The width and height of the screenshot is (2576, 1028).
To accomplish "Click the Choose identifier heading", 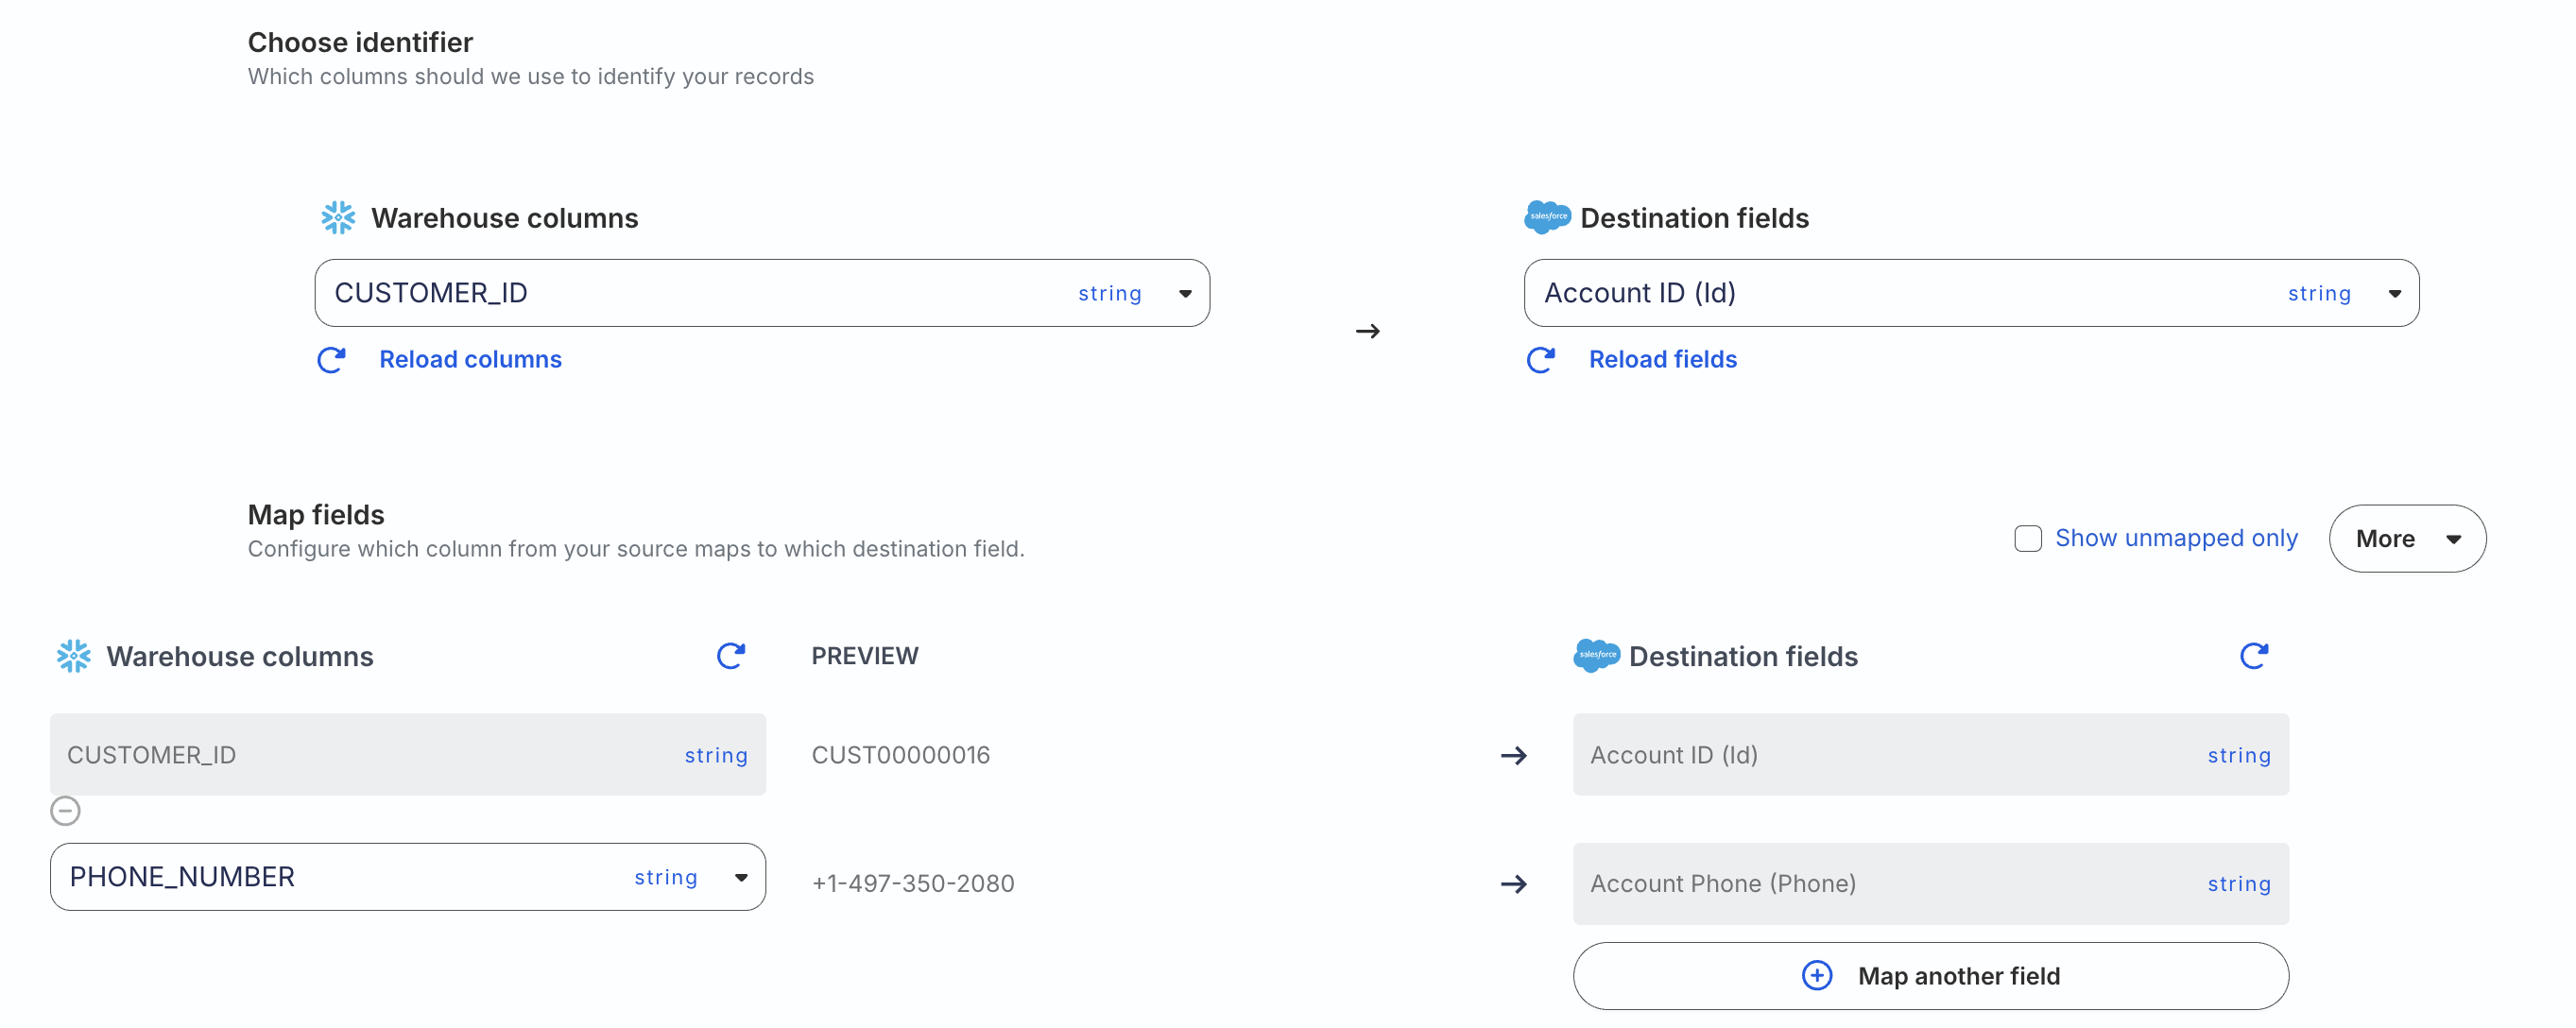I will [360, 43].
